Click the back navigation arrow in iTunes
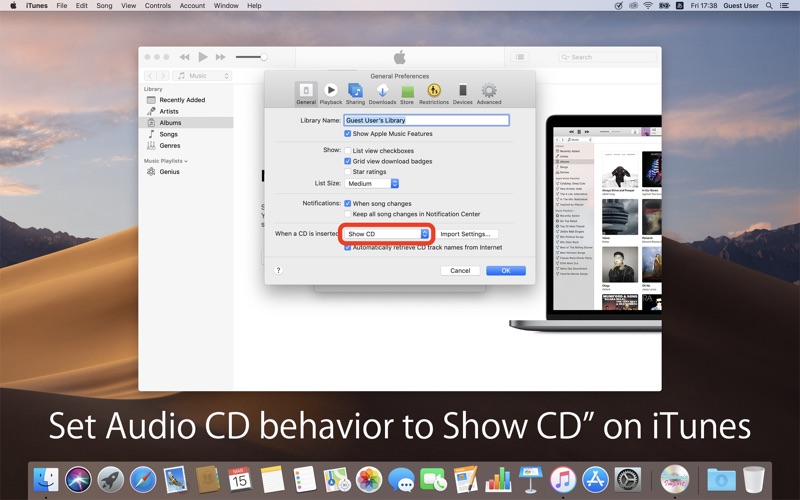 pos(151,76)
